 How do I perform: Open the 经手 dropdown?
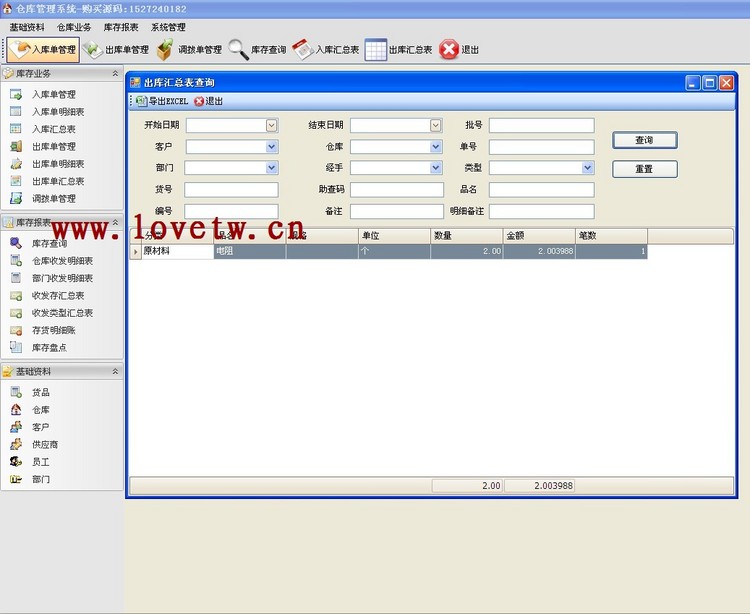click(x=435, y=167)
